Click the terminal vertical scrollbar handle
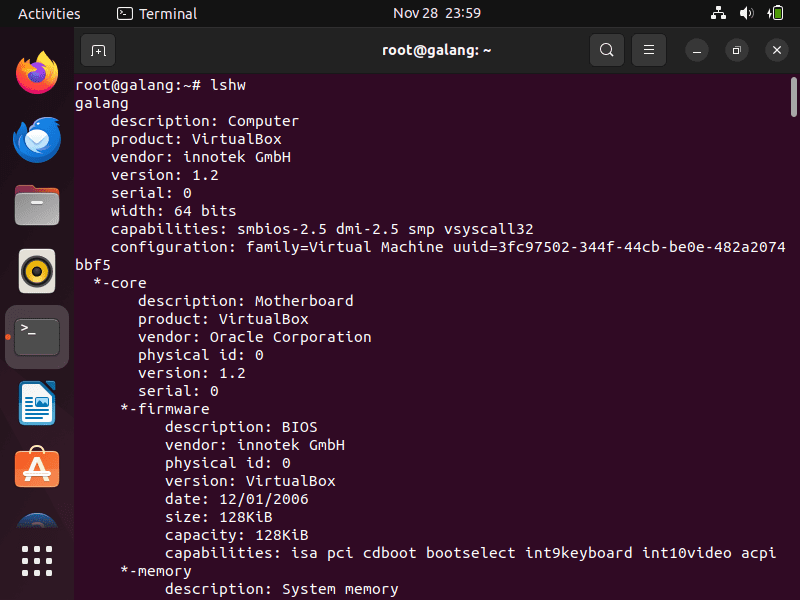 point(793,97)
